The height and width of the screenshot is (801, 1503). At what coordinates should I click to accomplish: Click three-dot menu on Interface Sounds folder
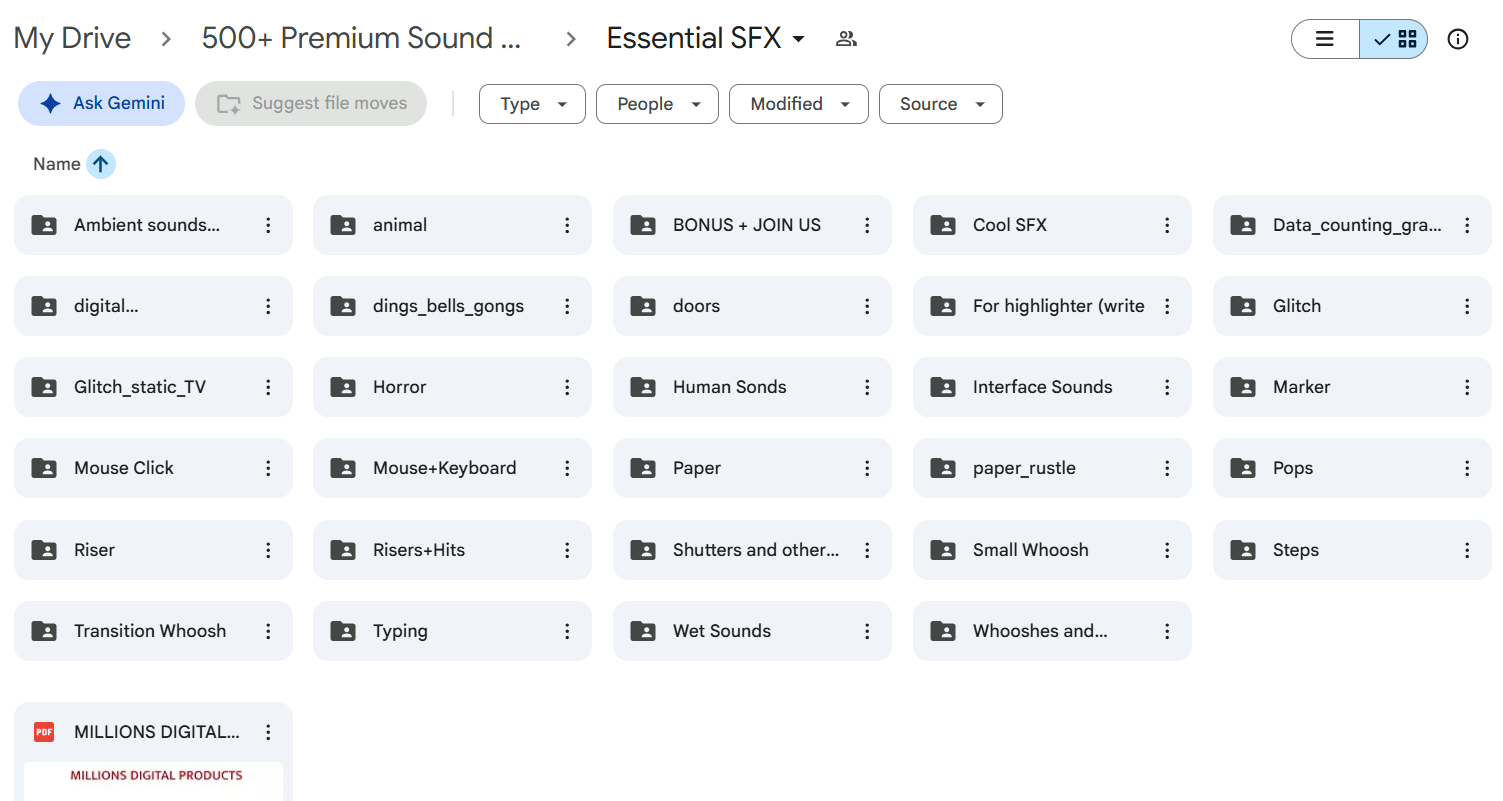tap(1167, 387)
